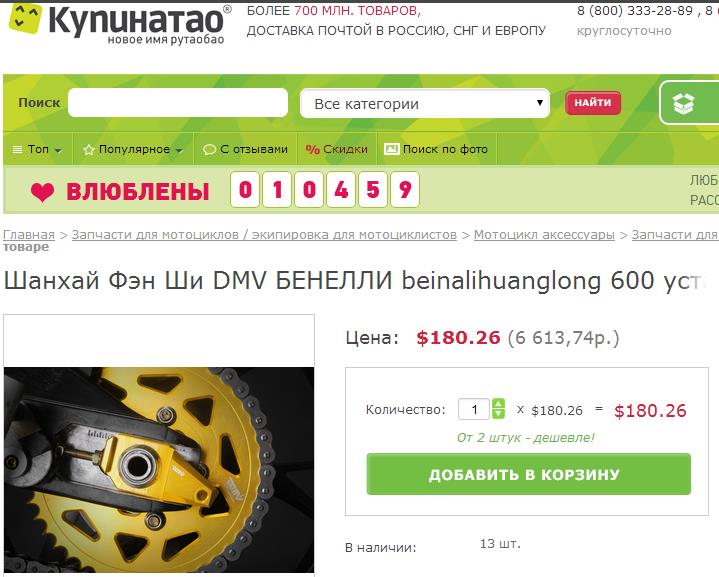Open the gold sprocket product image
Screen dimensions: 719x577
coord(159,469)
